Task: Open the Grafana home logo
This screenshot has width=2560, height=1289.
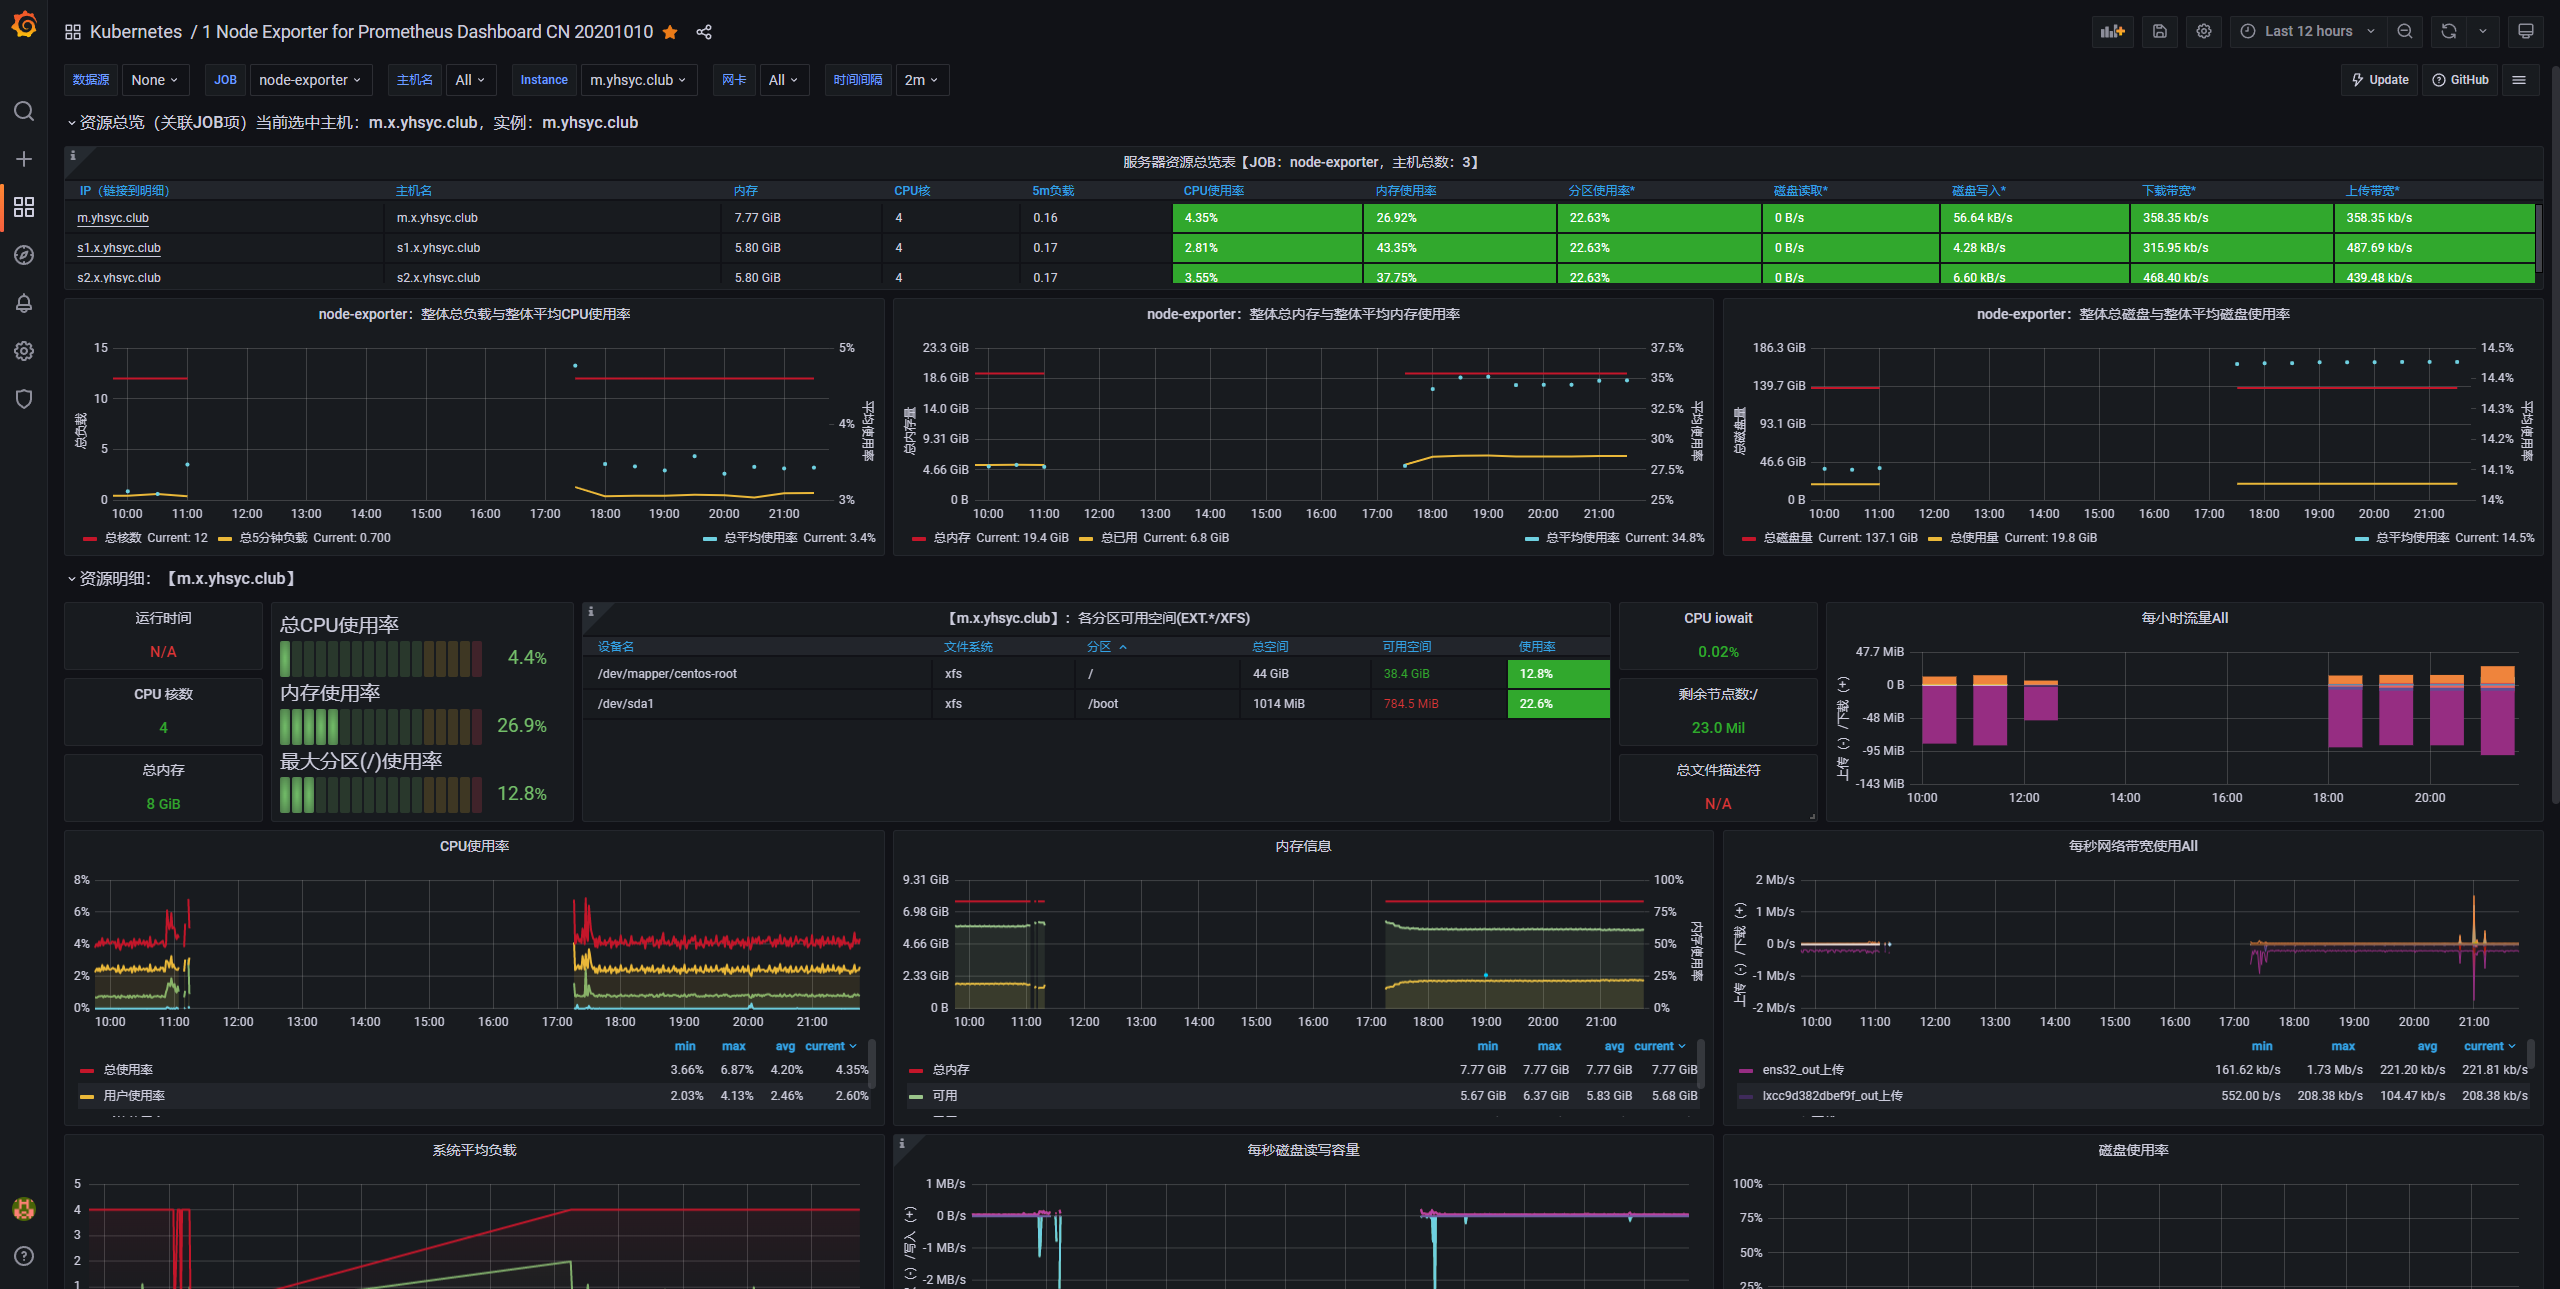Action: point(24,25)
